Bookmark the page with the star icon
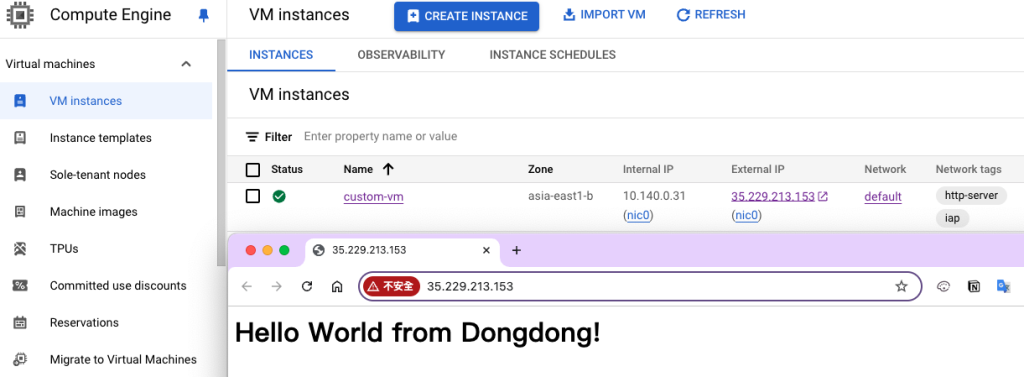The width and height of the screenshot is (1024, 377). tap(902, 286)
